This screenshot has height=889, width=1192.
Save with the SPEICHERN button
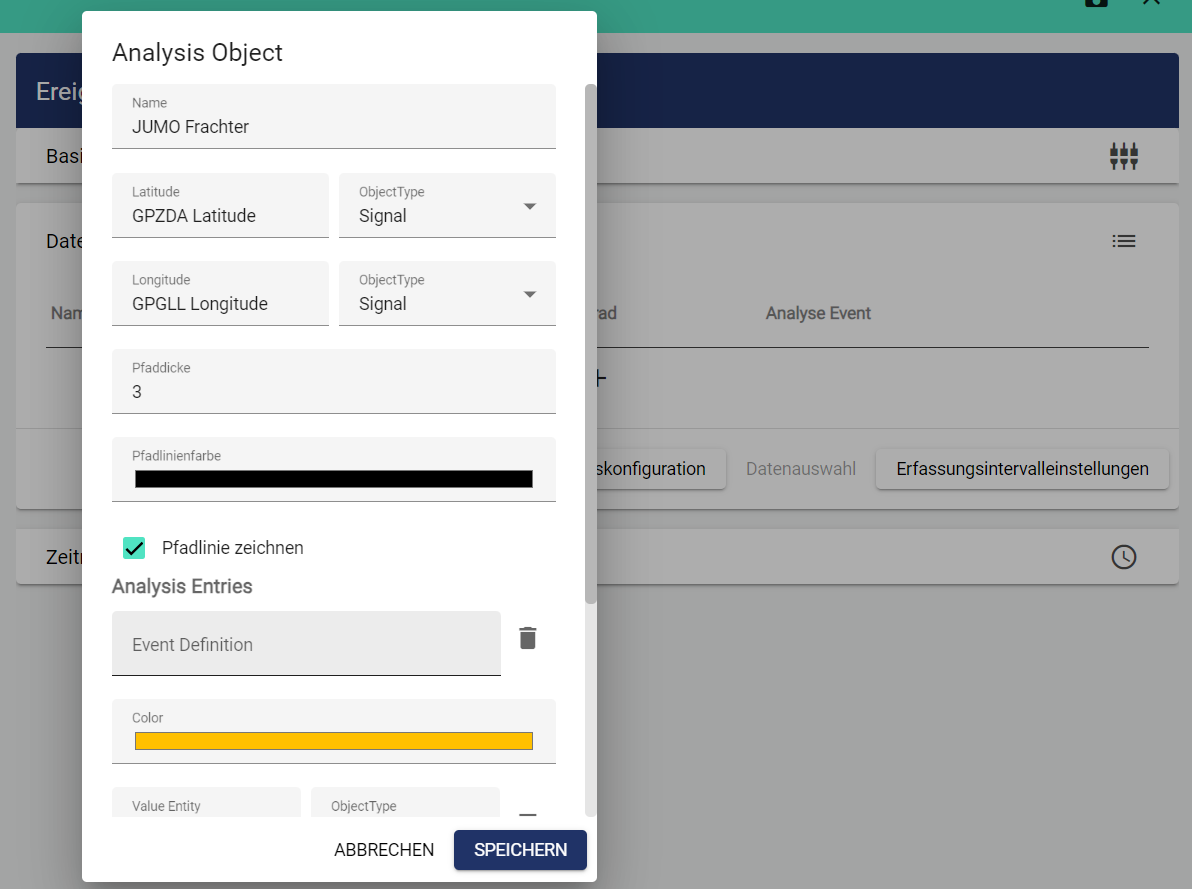pos(520,850)
